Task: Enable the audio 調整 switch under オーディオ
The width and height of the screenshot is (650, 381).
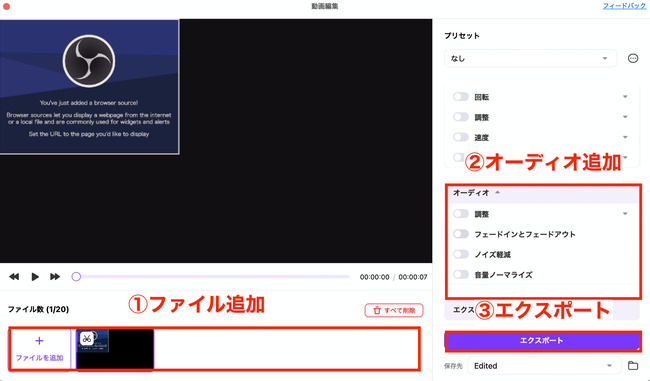Action: pos(461,214)
